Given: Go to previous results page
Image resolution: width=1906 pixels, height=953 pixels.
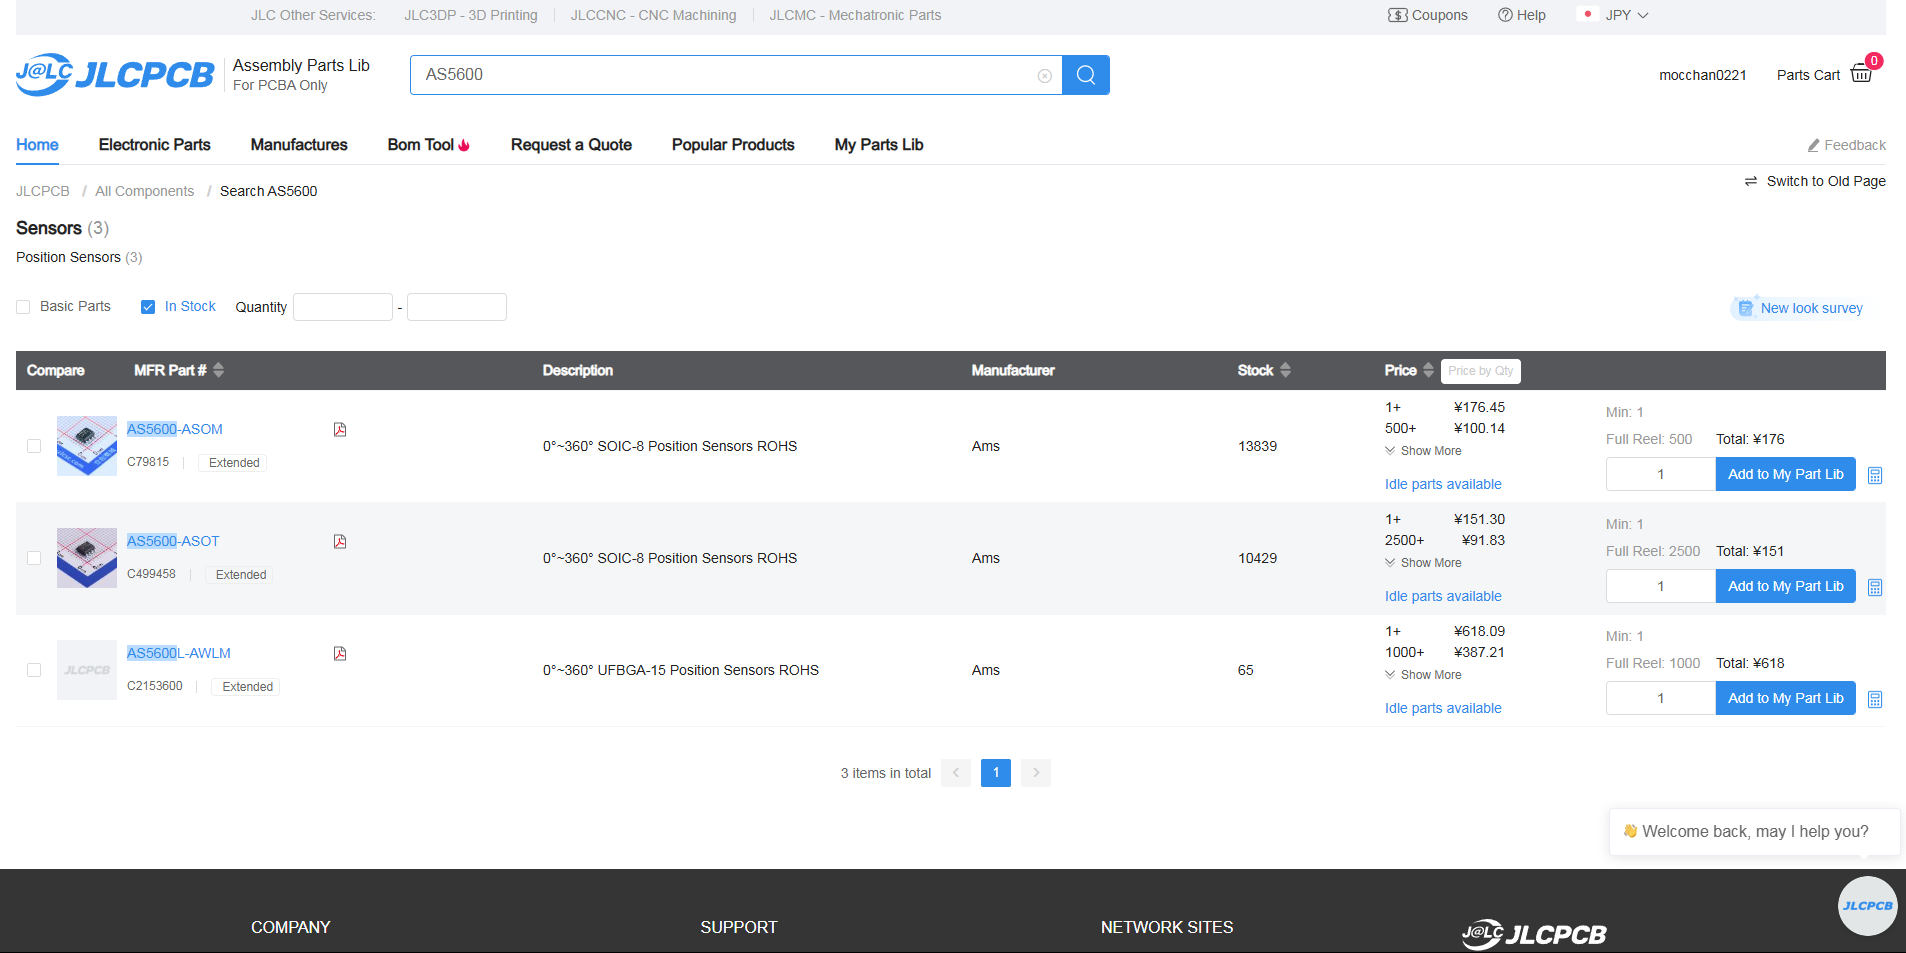Looking at the screenshot, I should 956,773.
